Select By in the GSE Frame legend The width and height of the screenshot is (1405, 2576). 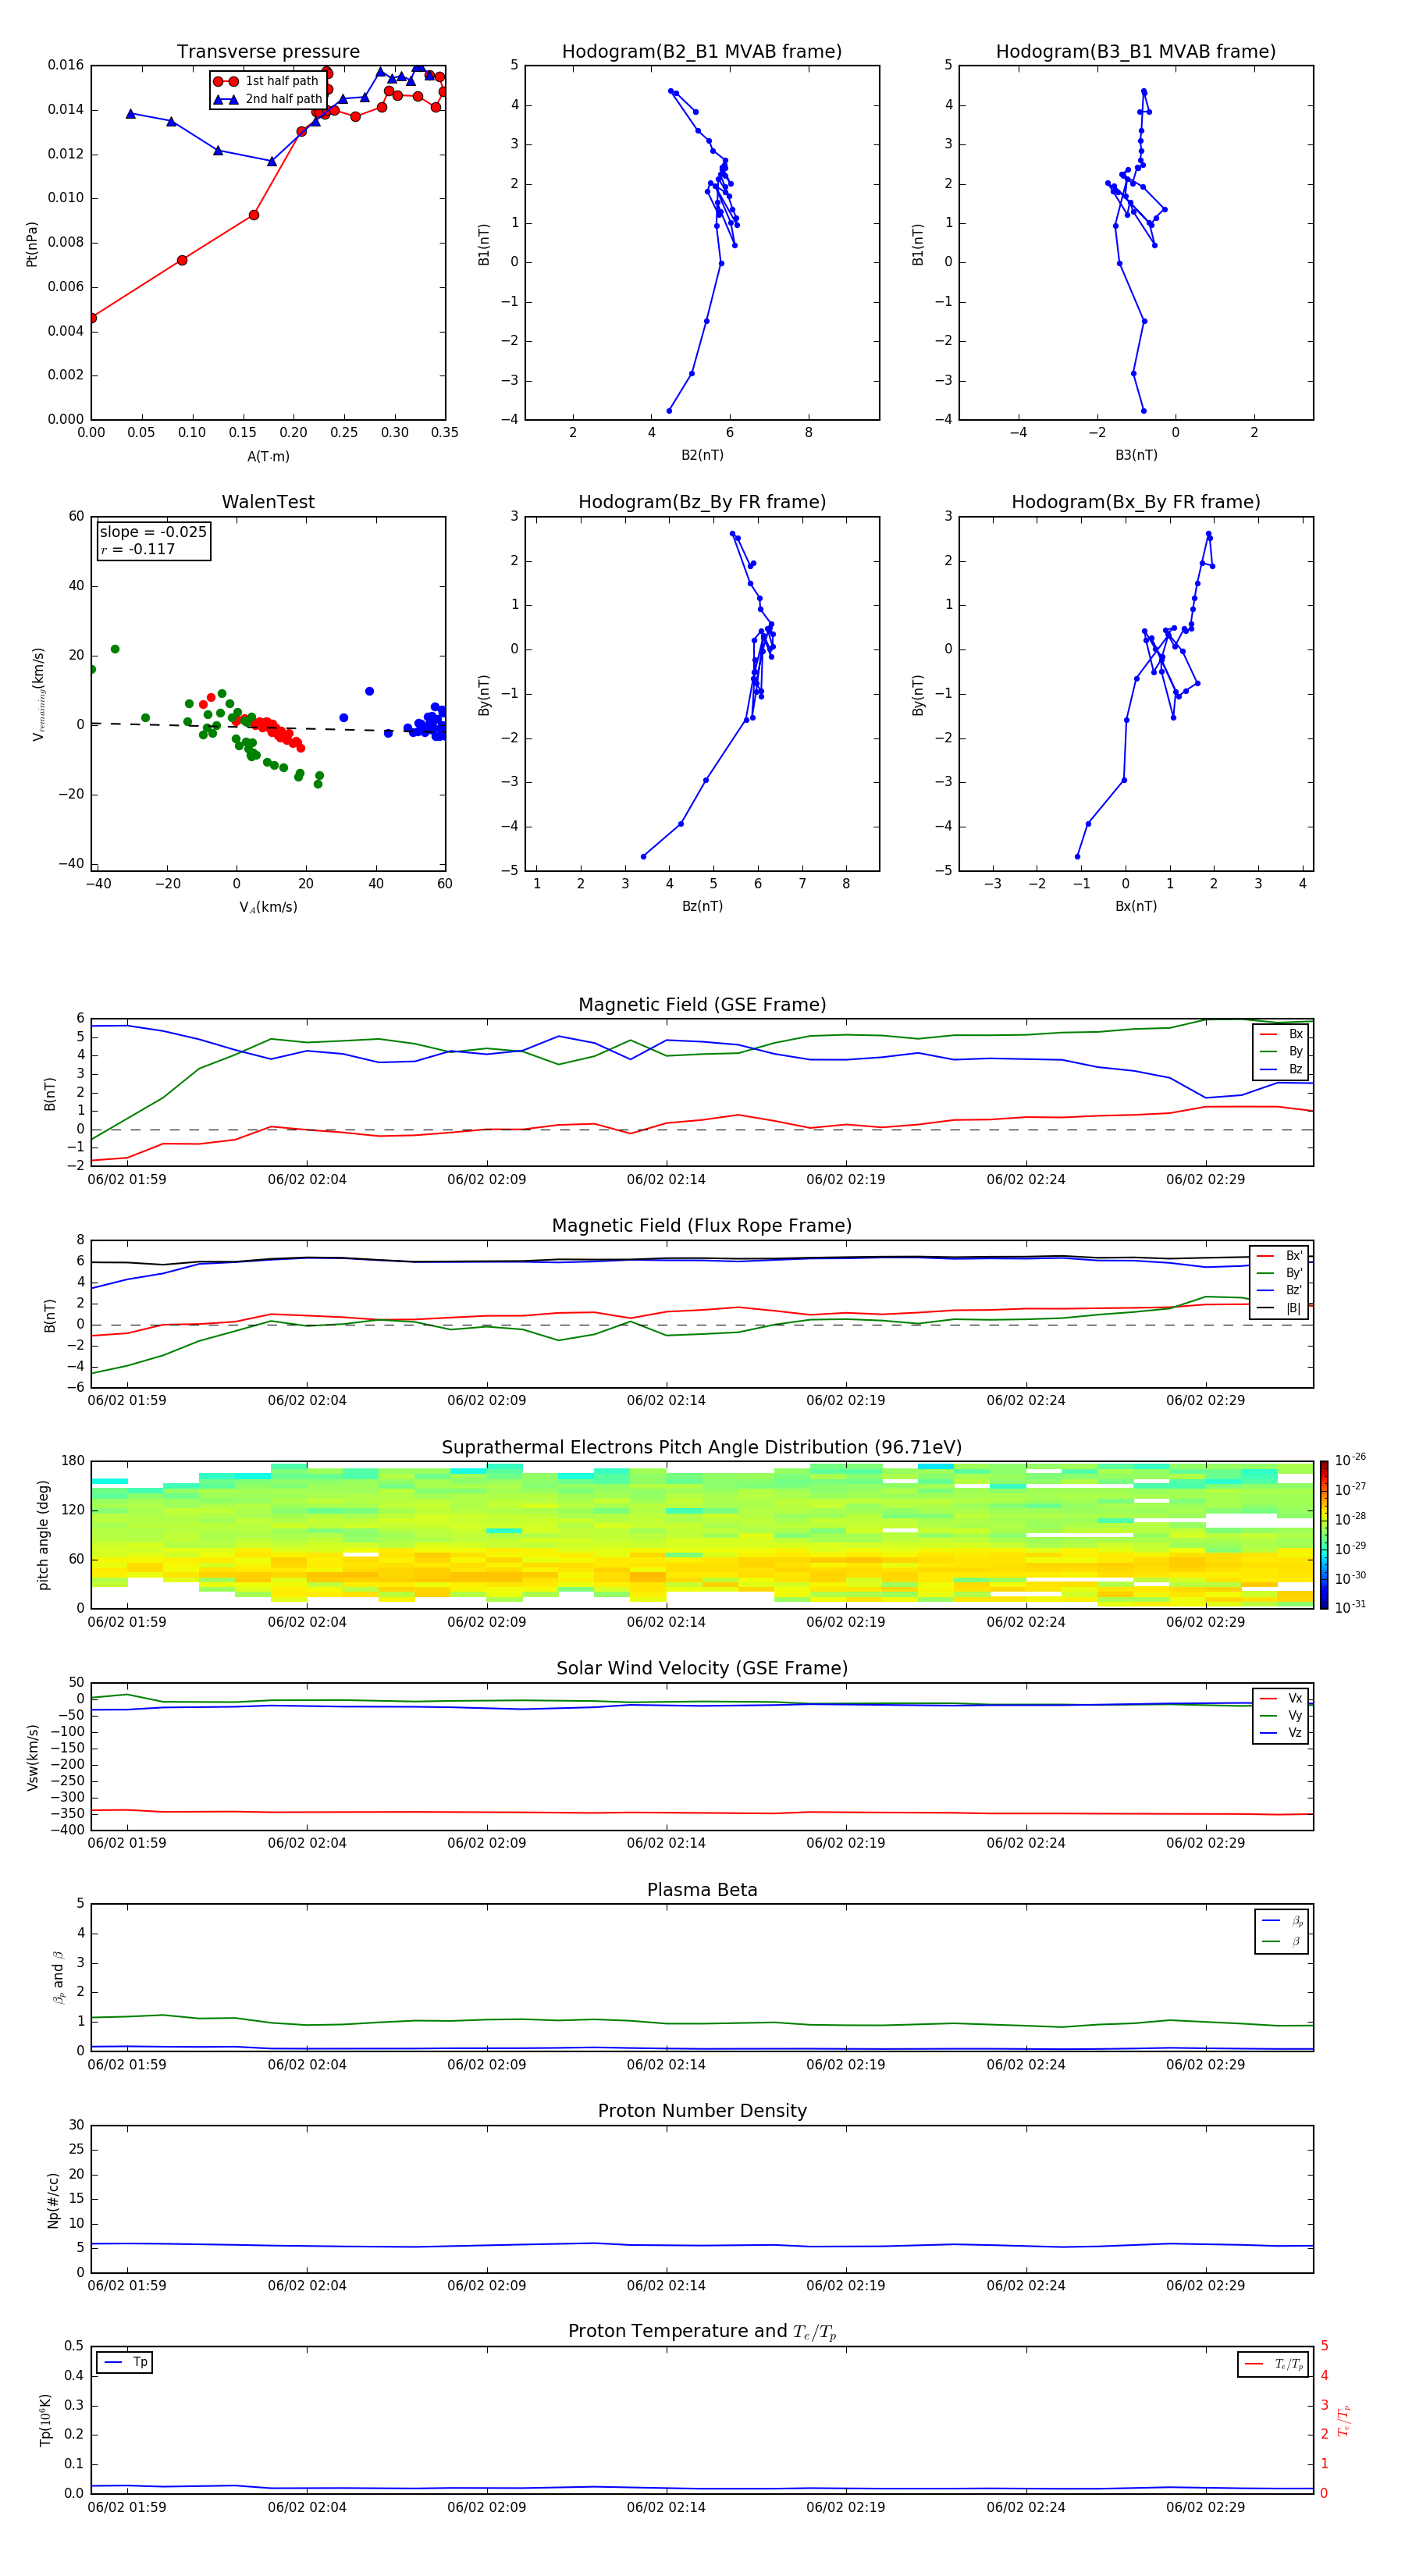pyautogui.click(x=1281, y=1051)
